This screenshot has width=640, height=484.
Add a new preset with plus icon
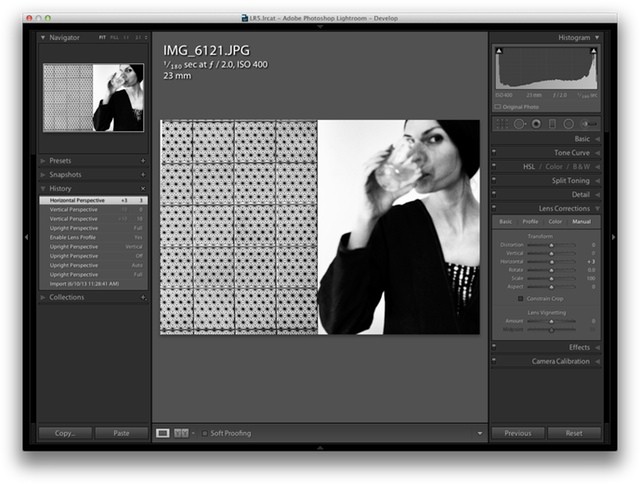[x=143, y=160]
